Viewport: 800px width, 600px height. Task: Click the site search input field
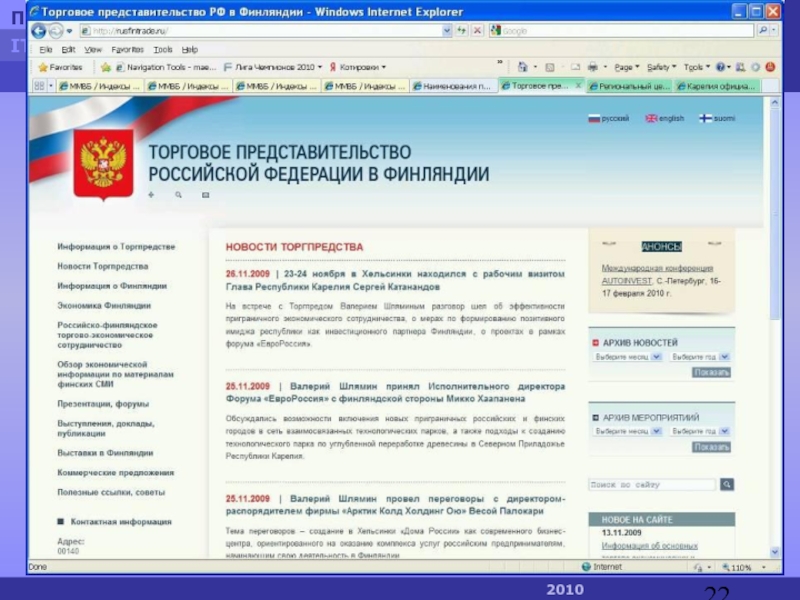(653, 484)
